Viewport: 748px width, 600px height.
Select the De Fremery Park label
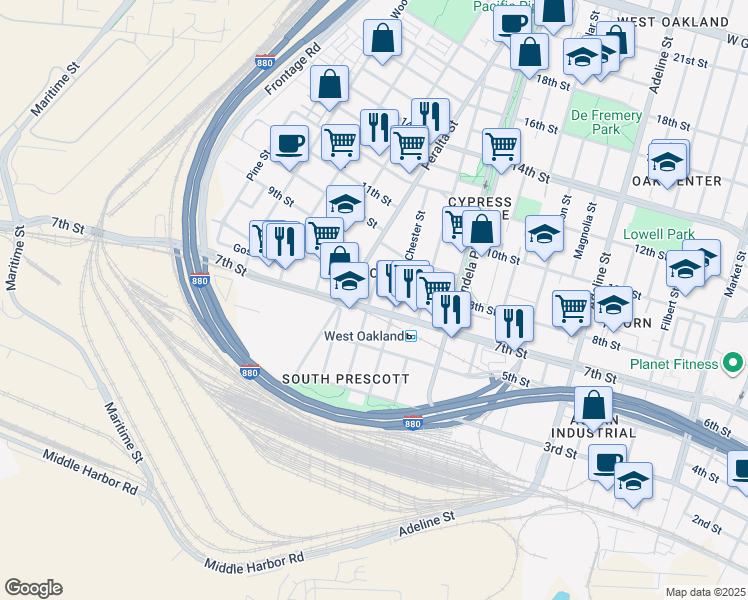(606, 122)
